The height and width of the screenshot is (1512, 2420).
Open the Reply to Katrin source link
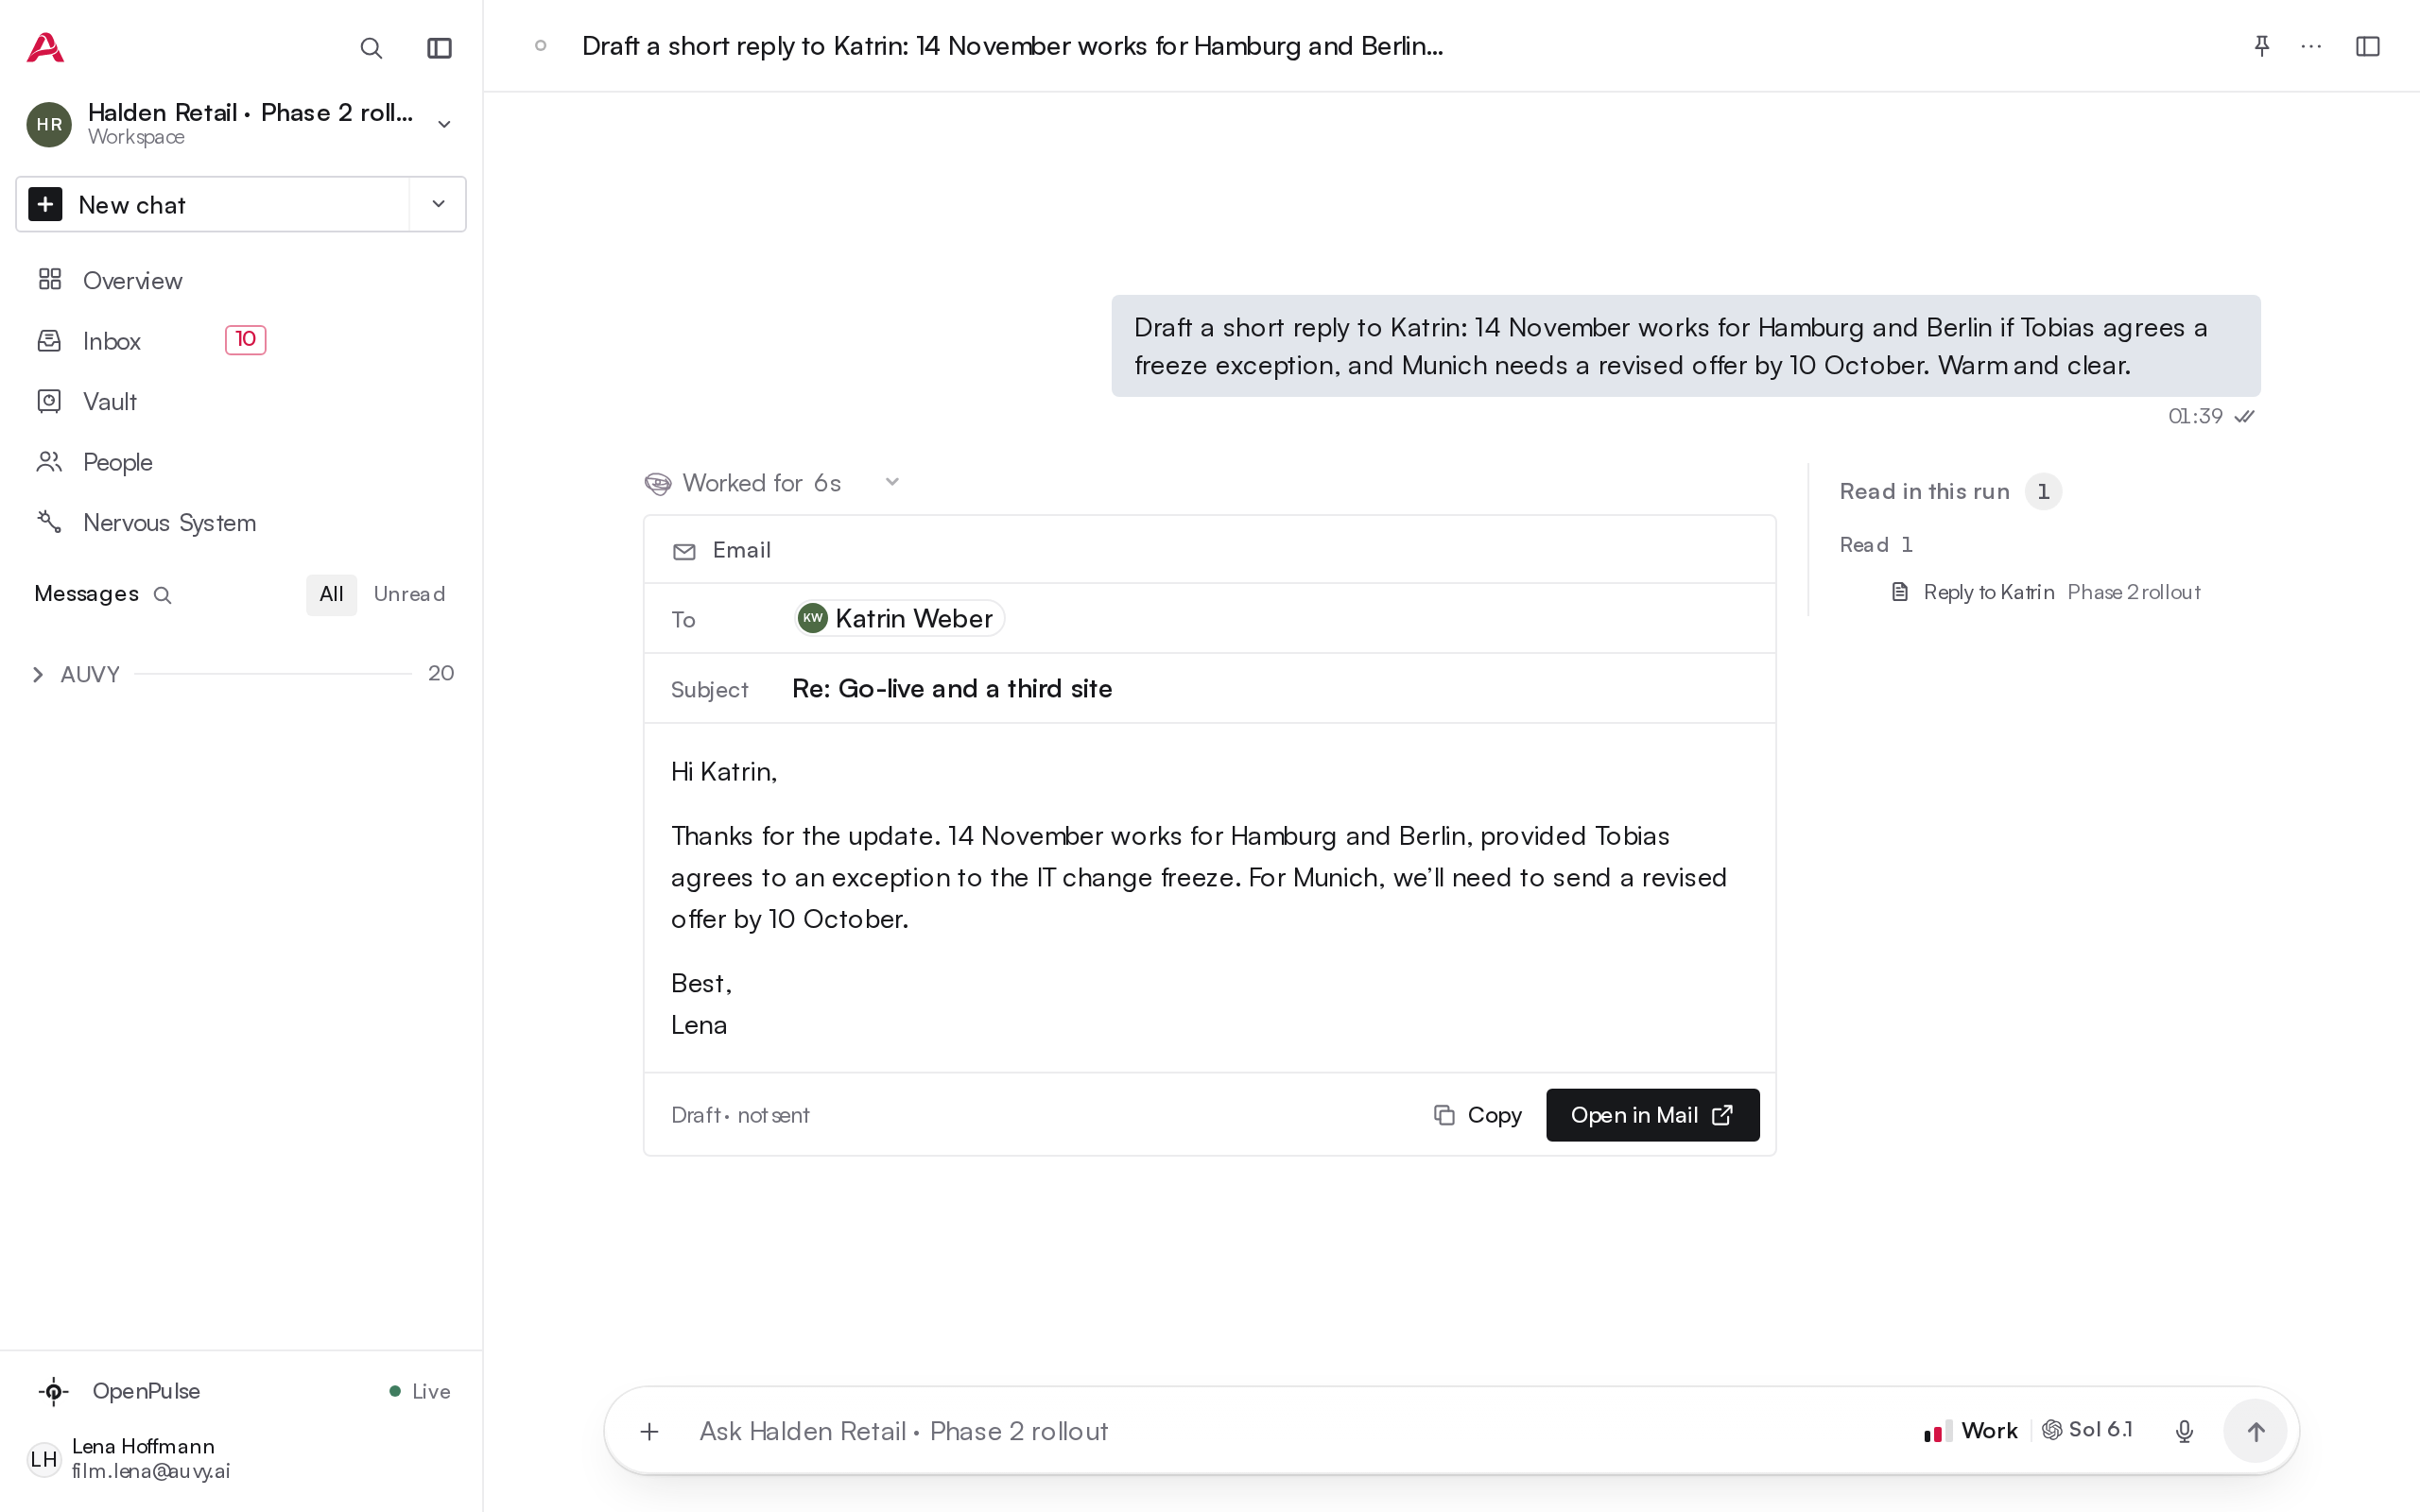click(1988, 592)
